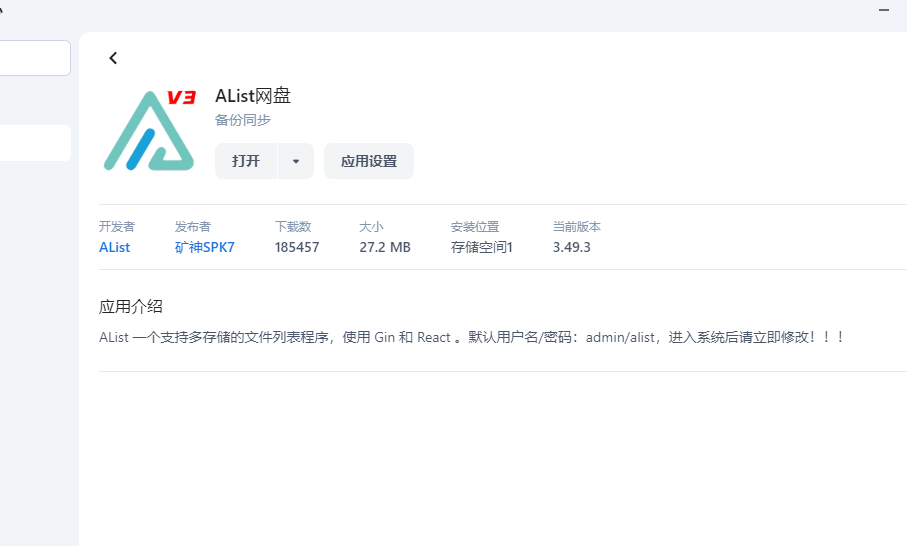This screenshot has width=907, height=546.
Task: Click the 当前版本 label
Action: tap(577, 226)
